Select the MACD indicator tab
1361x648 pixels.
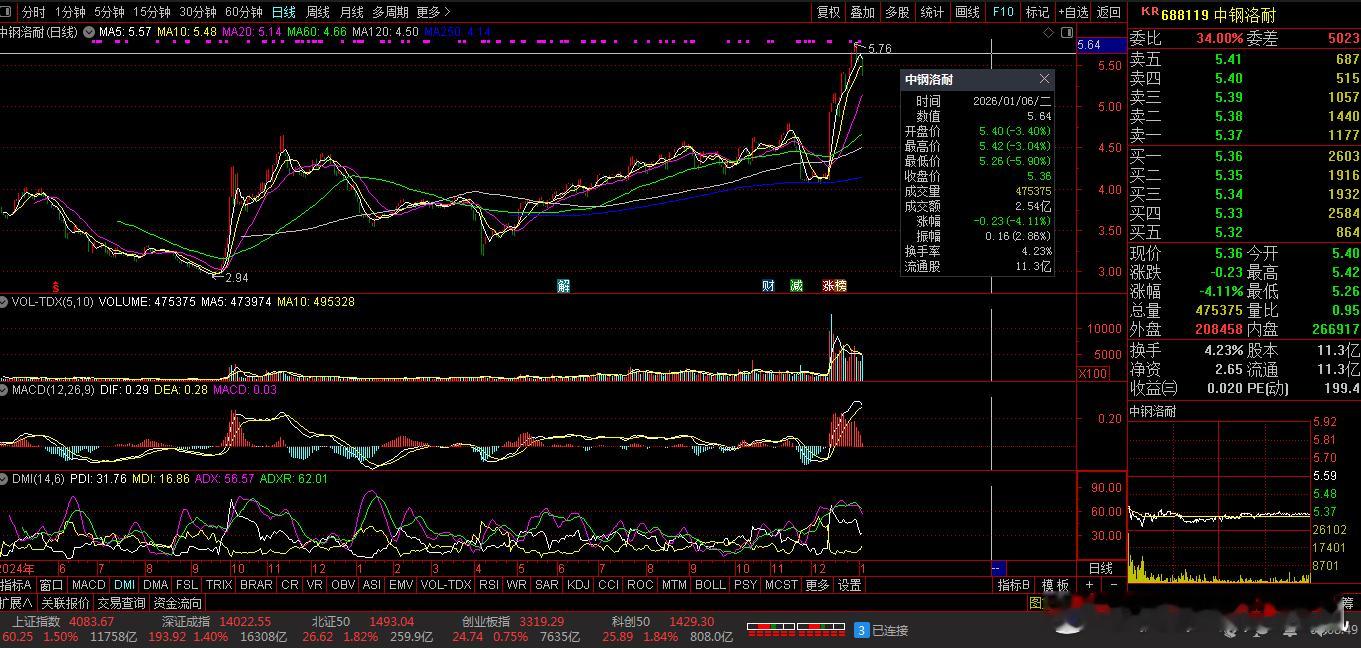(x=88, y=585)
